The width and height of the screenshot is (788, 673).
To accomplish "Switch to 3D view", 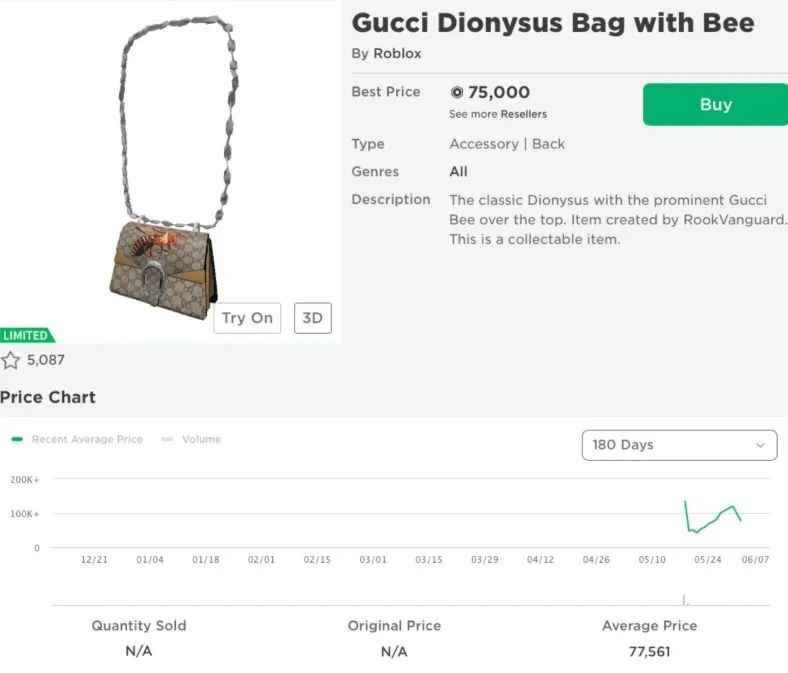I will (x=312, y=318).
